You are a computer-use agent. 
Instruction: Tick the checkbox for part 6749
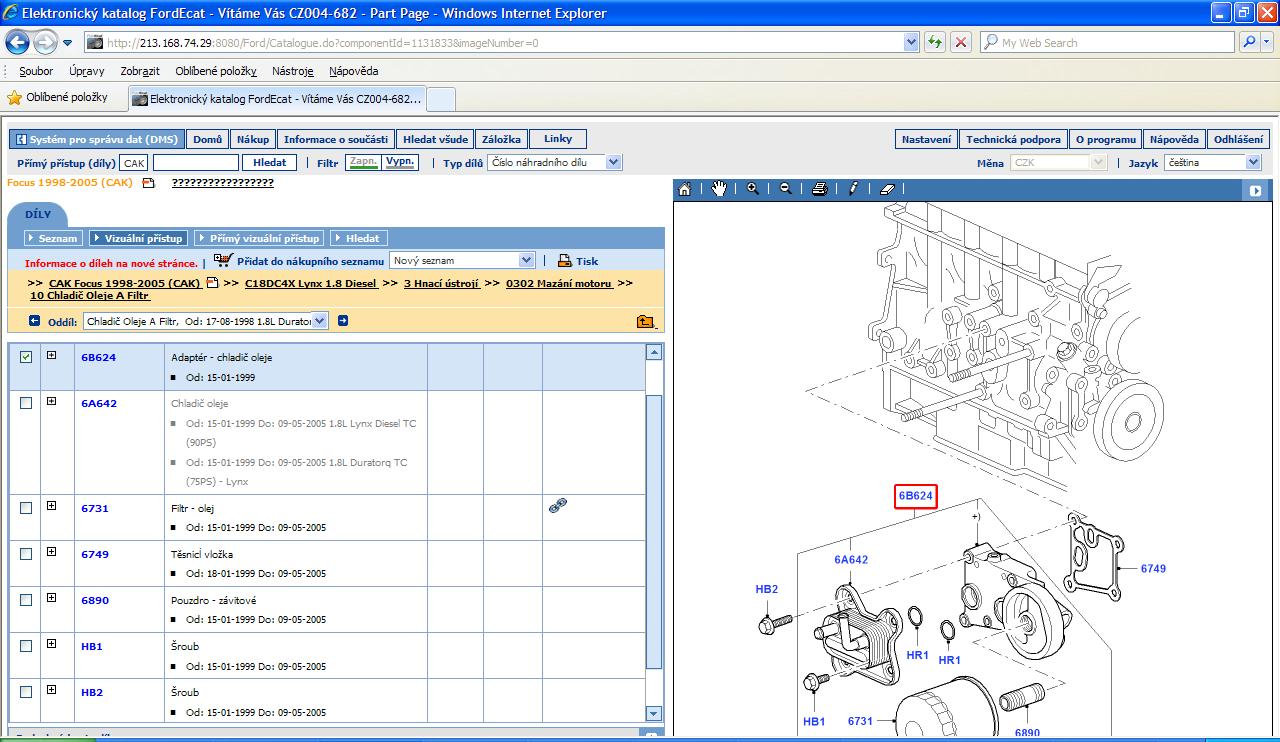coord(26,554)
